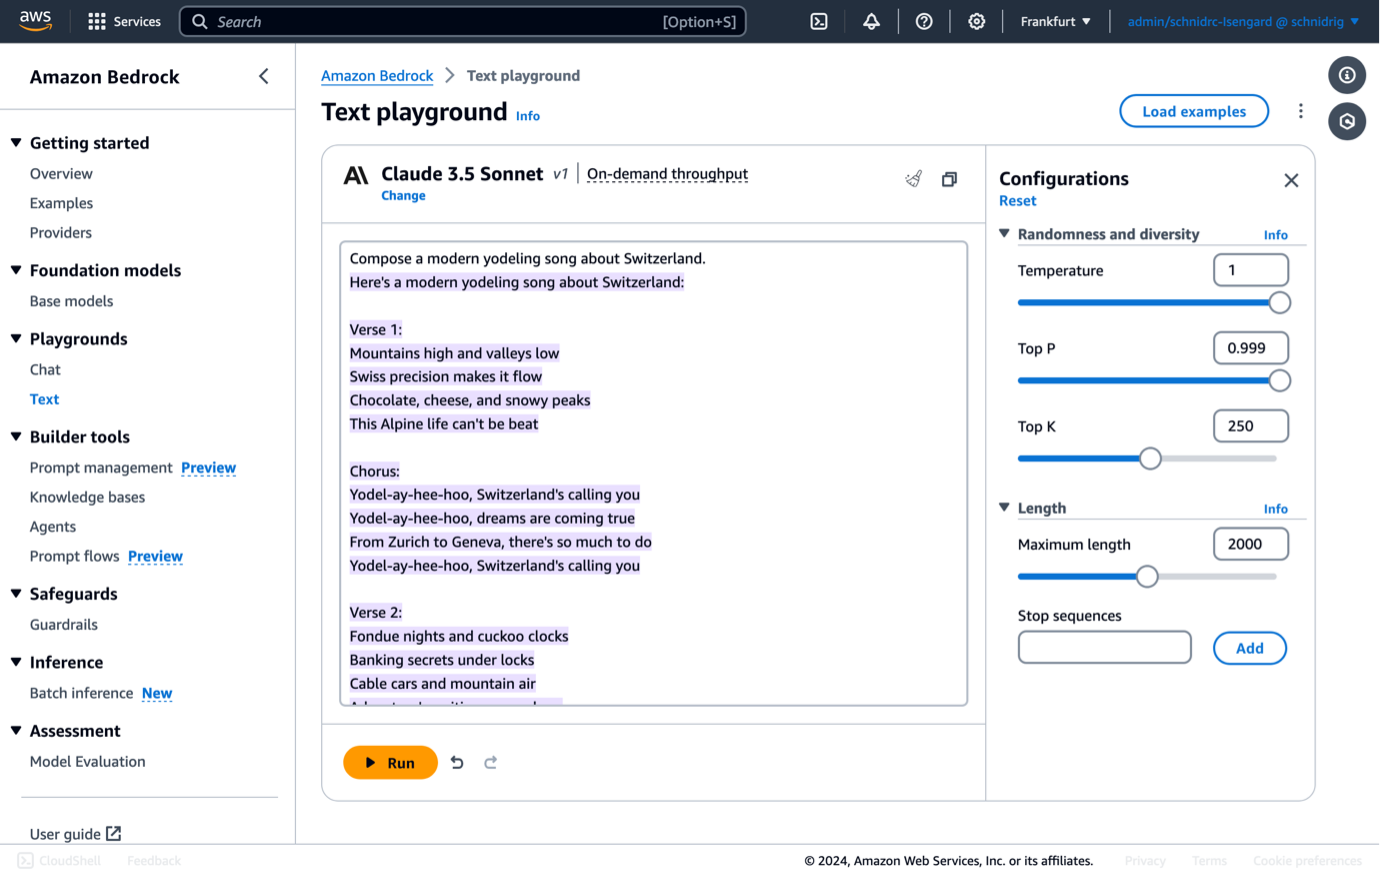This screenshot has height=880, width=1384.
Task: Click the copy icon beside the broom
Action: point(949,179)
